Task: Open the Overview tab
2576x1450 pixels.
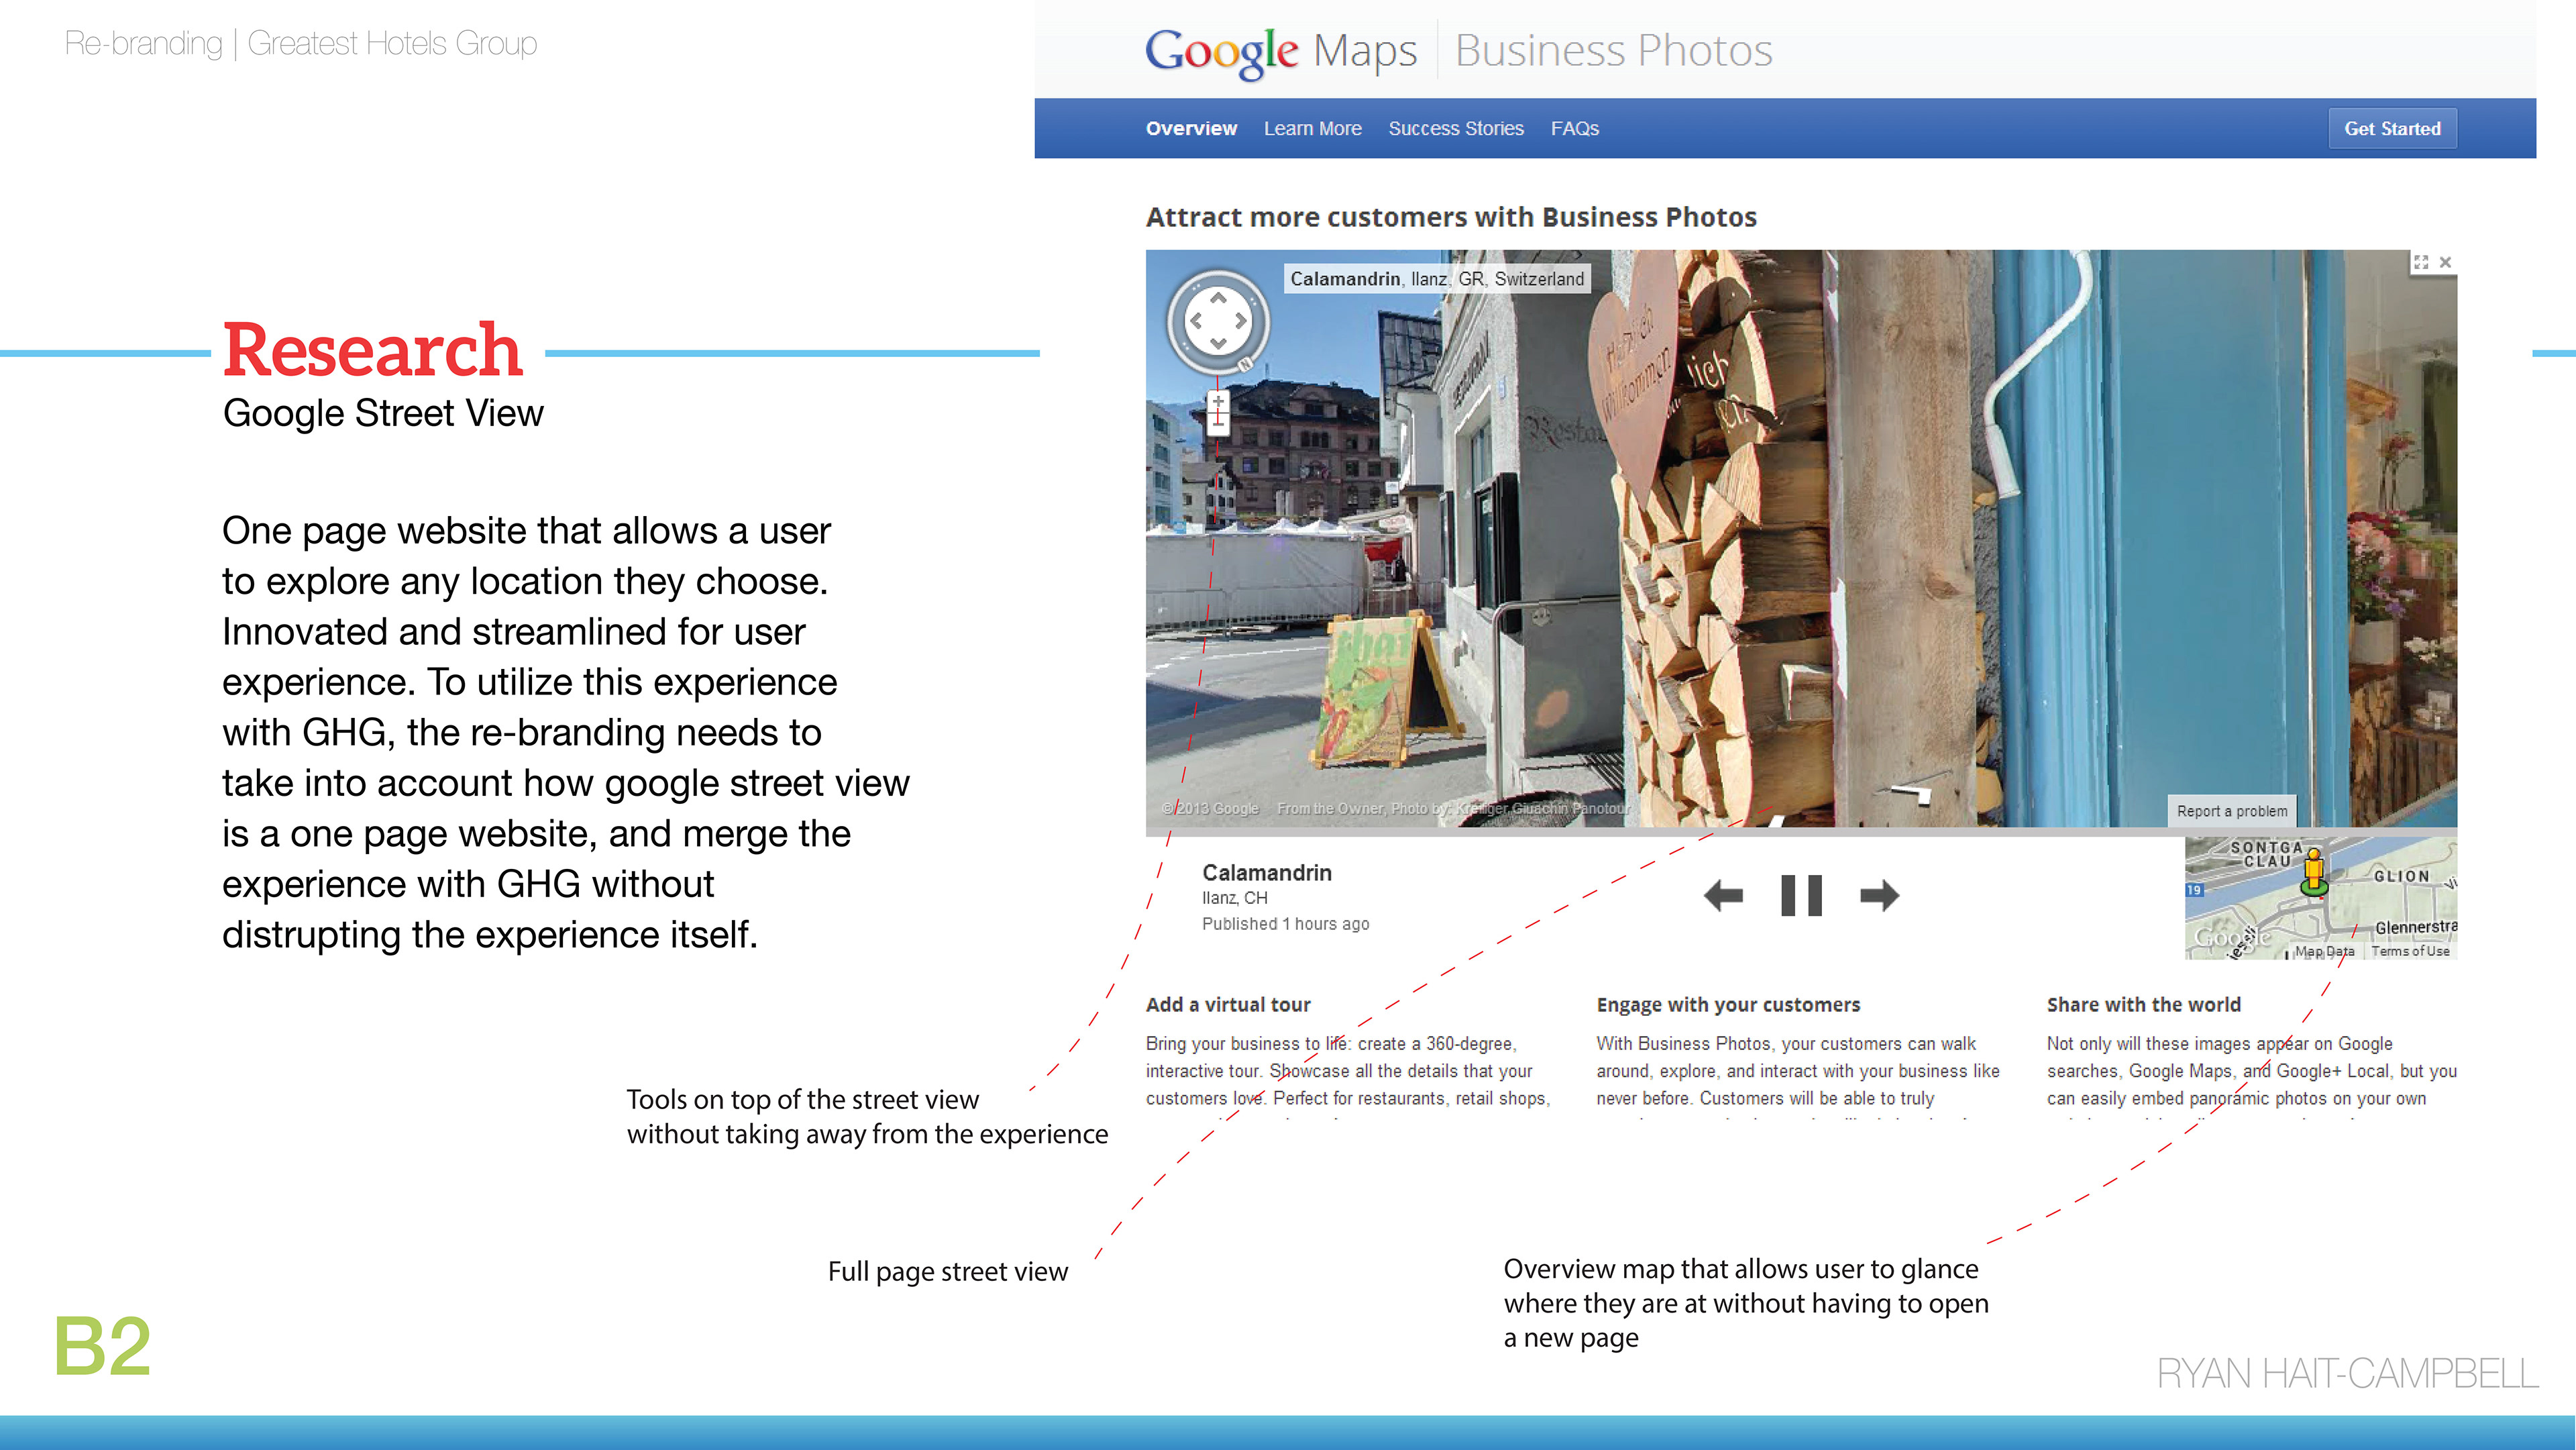Action: [x=1191, y=128]
